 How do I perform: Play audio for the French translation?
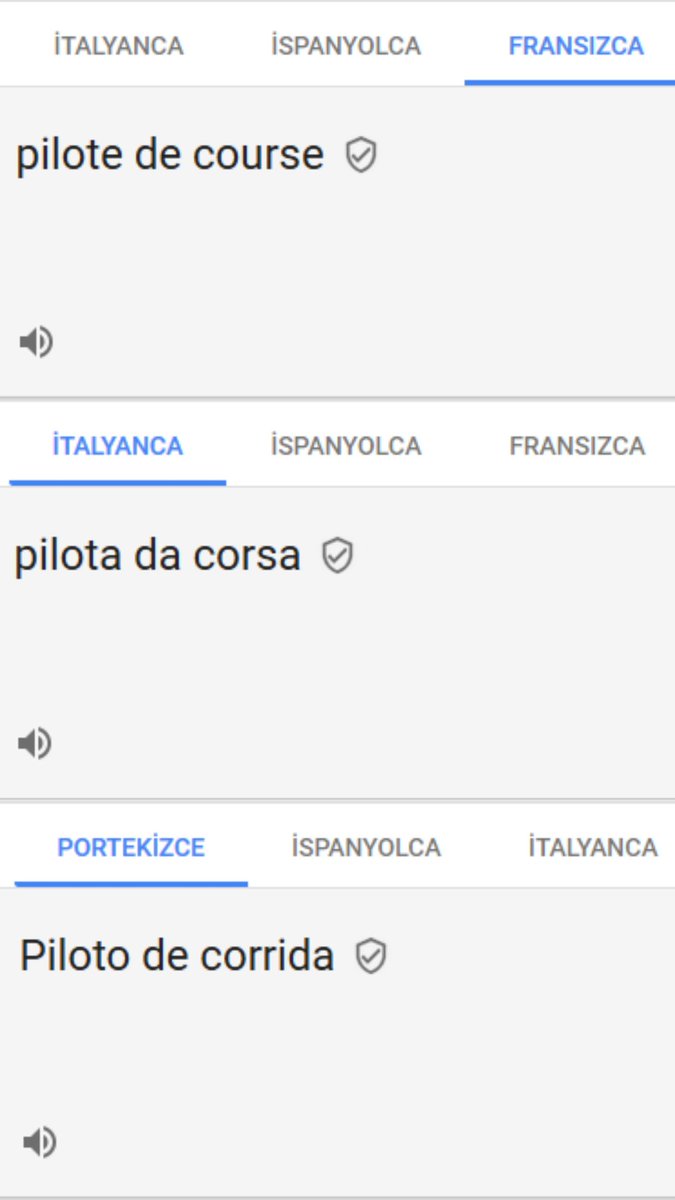tap(36, 342)
